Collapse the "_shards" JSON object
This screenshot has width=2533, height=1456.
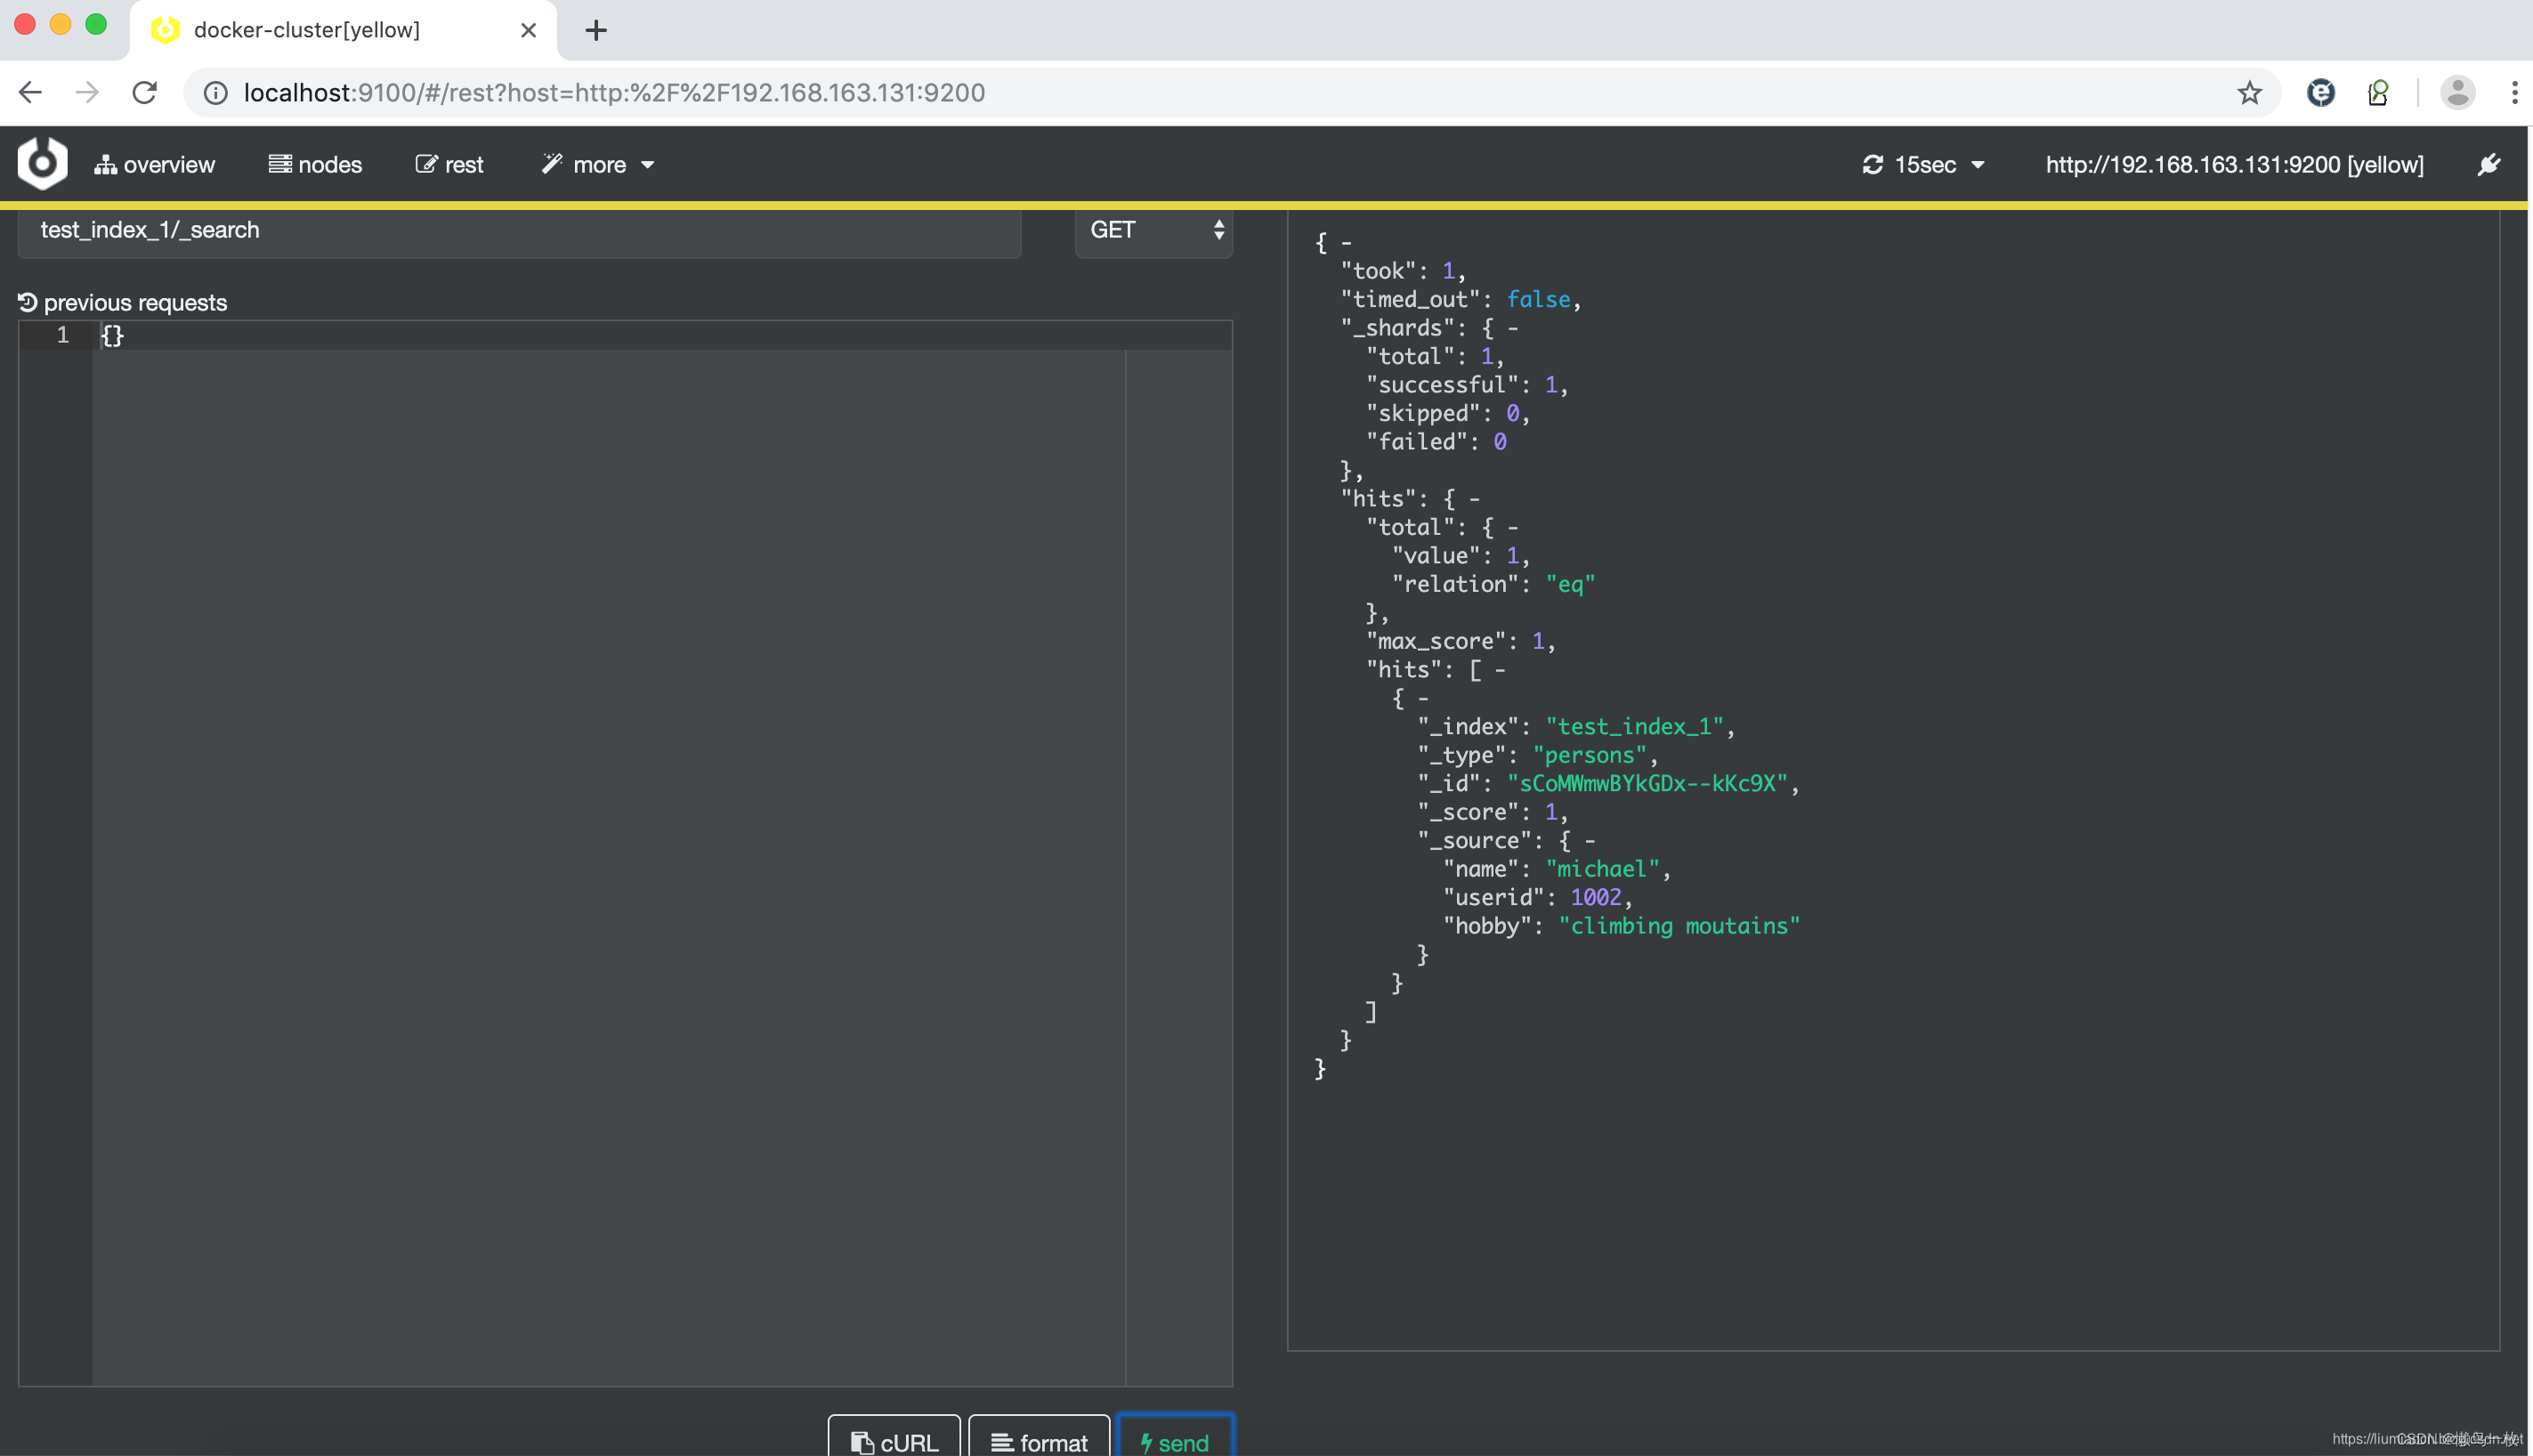coord(1513,328)
